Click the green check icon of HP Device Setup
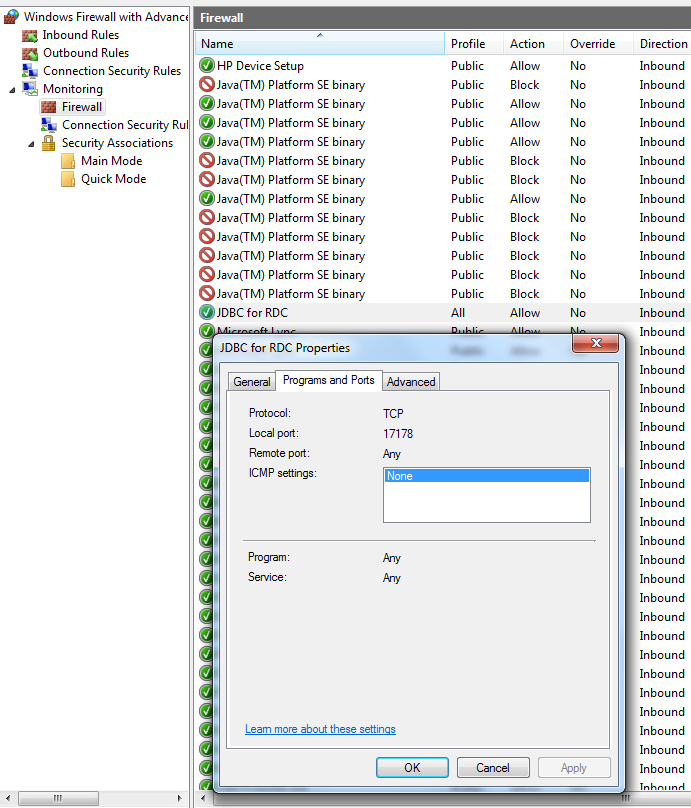The image size is (691, 808). click(x=207, y=65)
